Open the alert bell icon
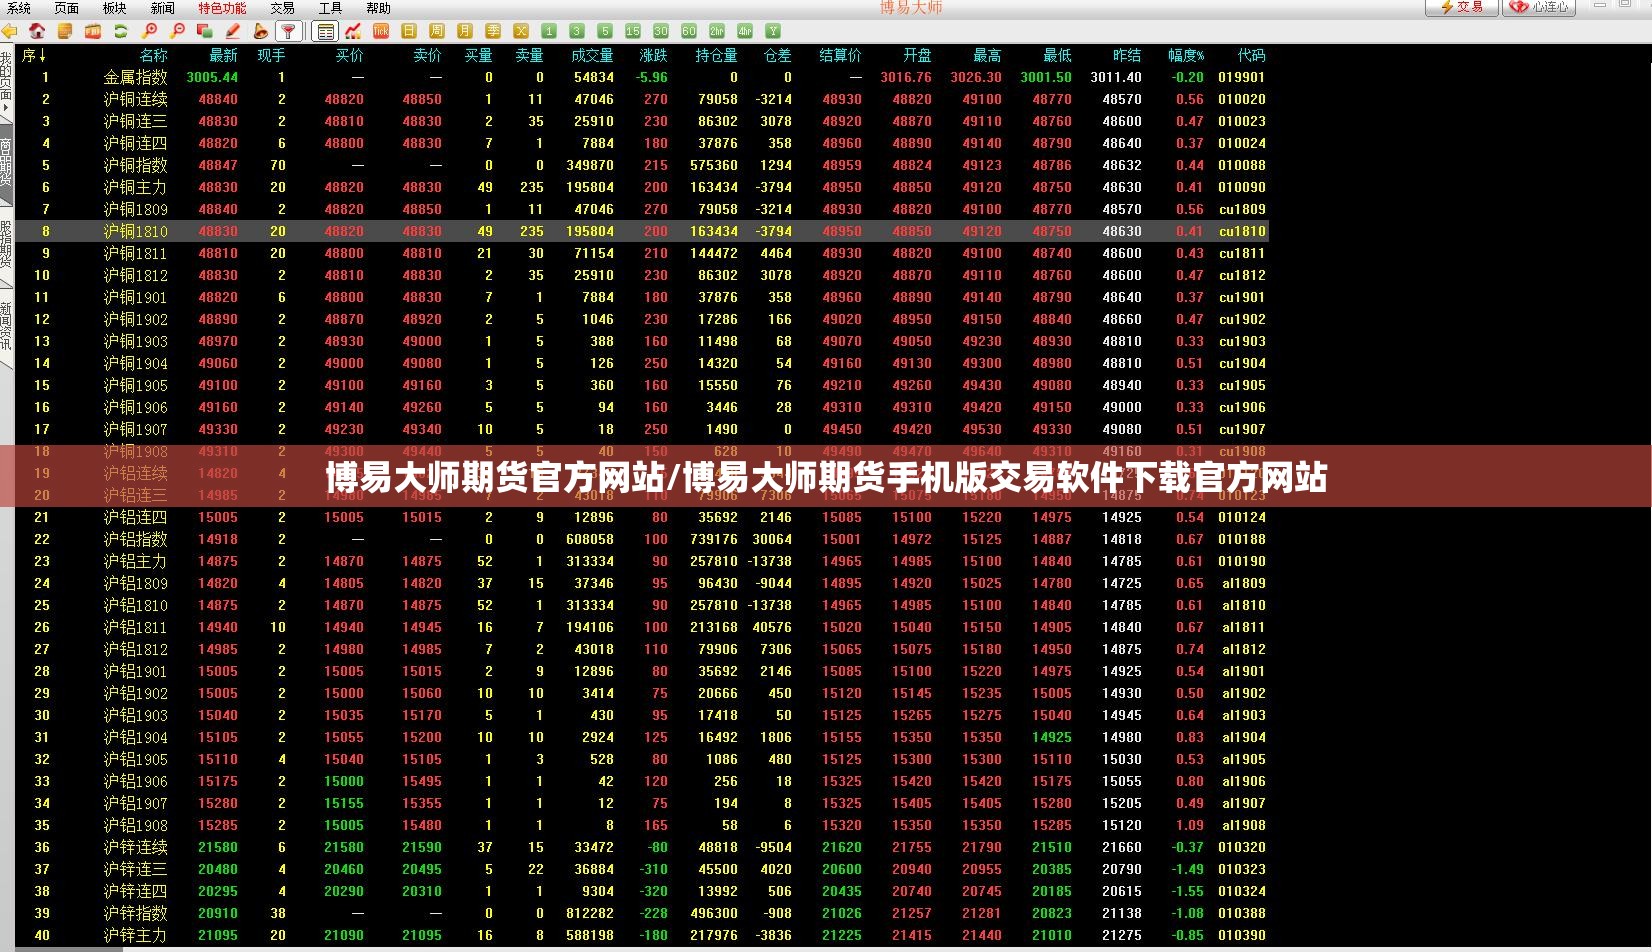The image size is (1652, 952). (x=261, y=31)
